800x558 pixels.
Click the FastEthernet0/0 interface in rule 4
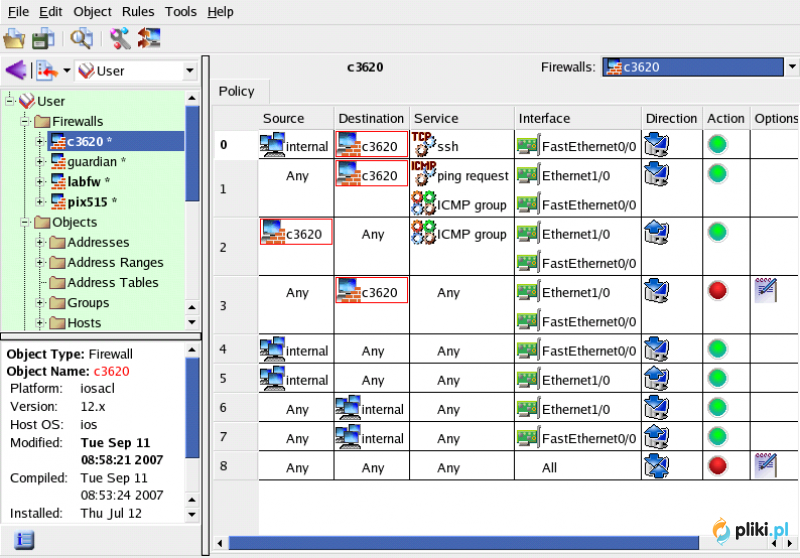point(577,350)
